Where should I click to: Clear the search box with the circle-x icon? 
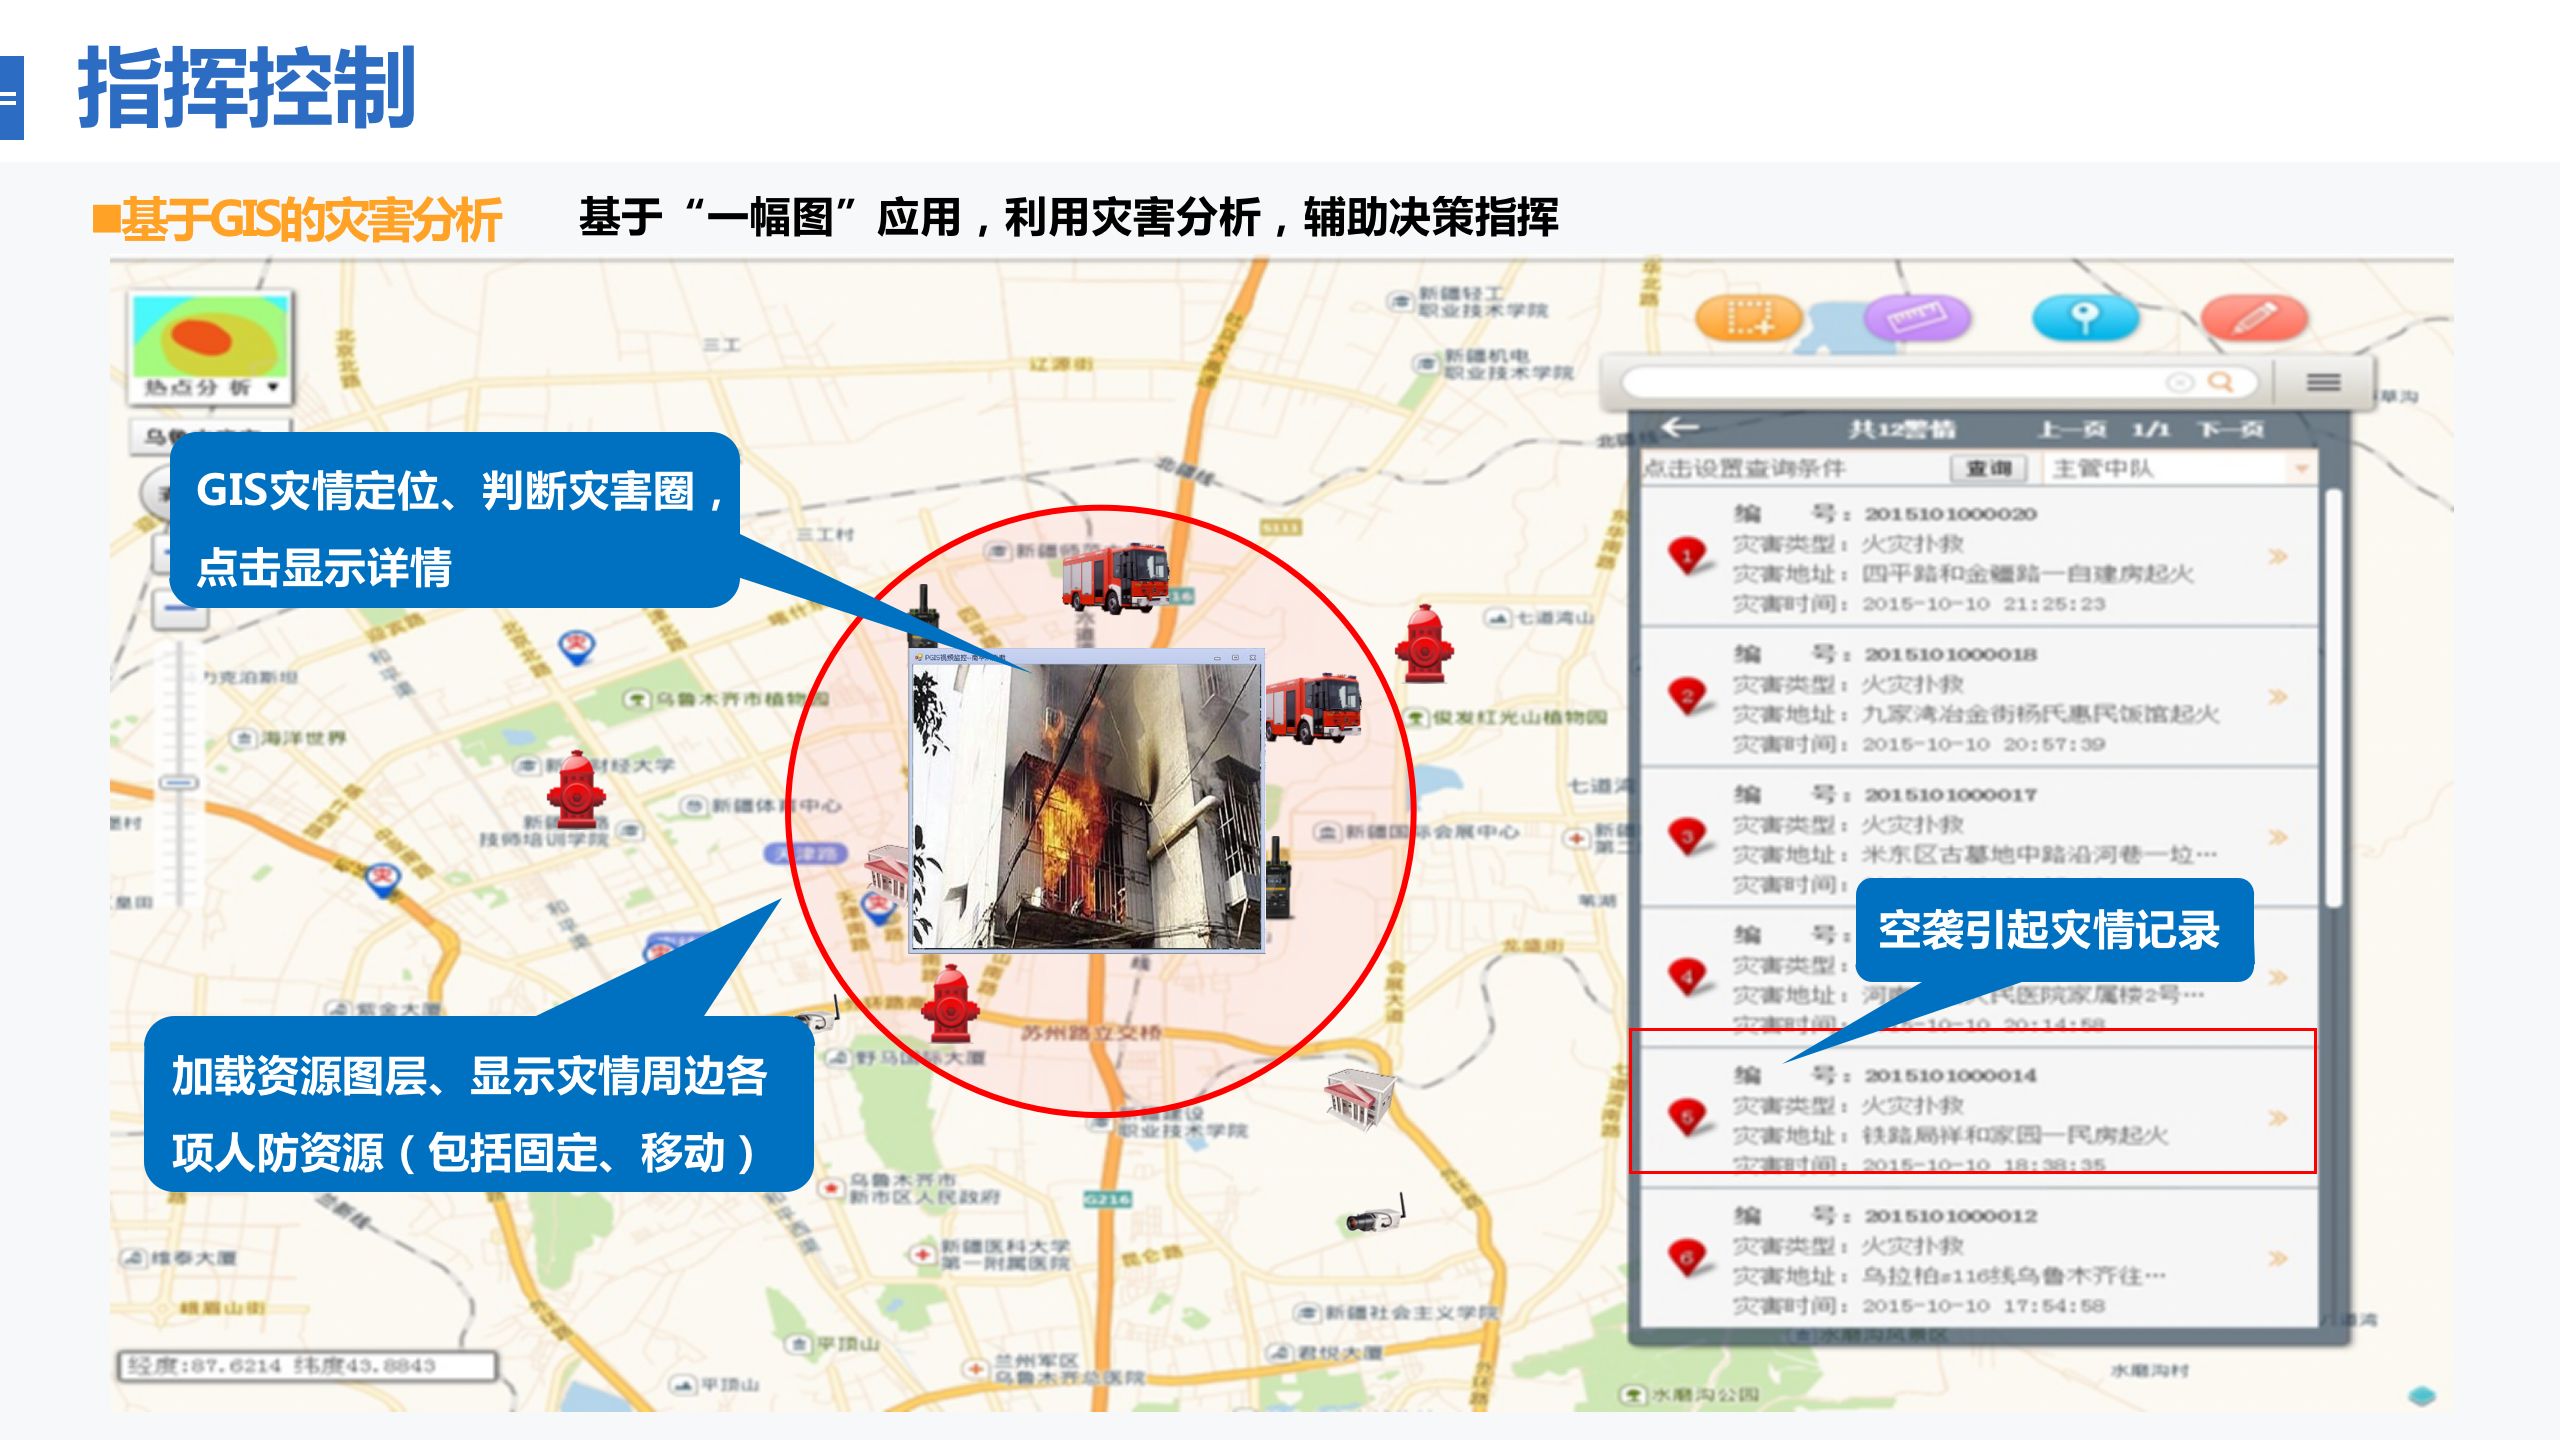click(2179, 382)
